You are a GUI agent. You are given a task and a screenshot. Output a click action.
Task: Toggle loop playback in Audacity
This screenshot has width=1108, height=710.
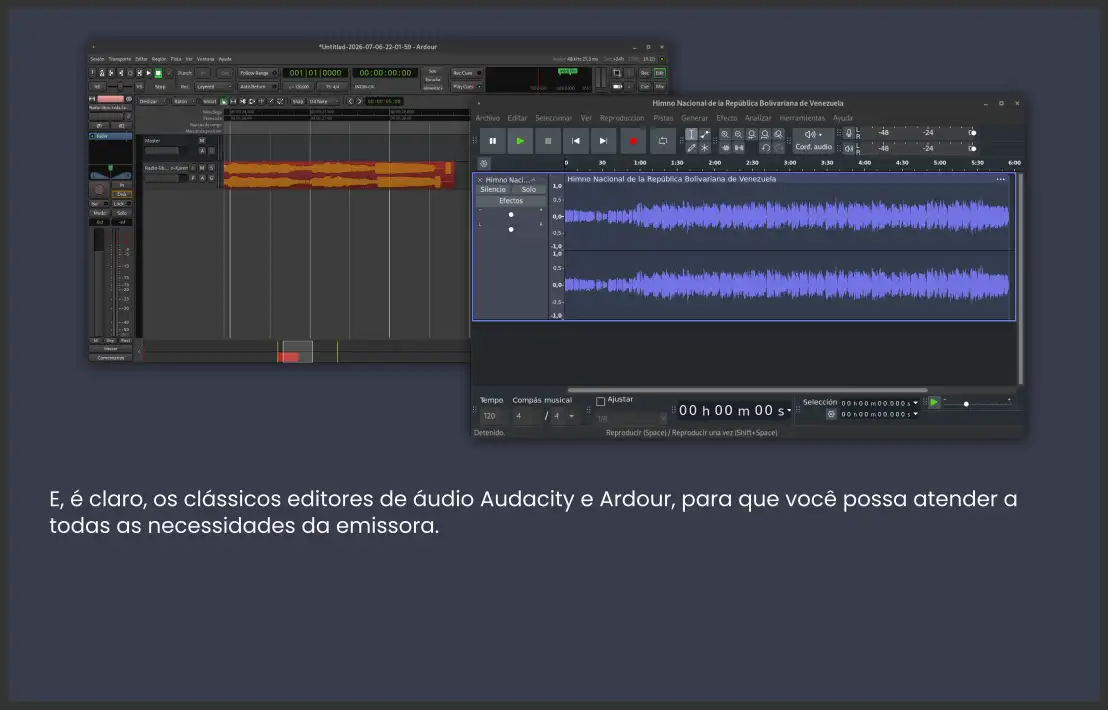coord(663,141)
